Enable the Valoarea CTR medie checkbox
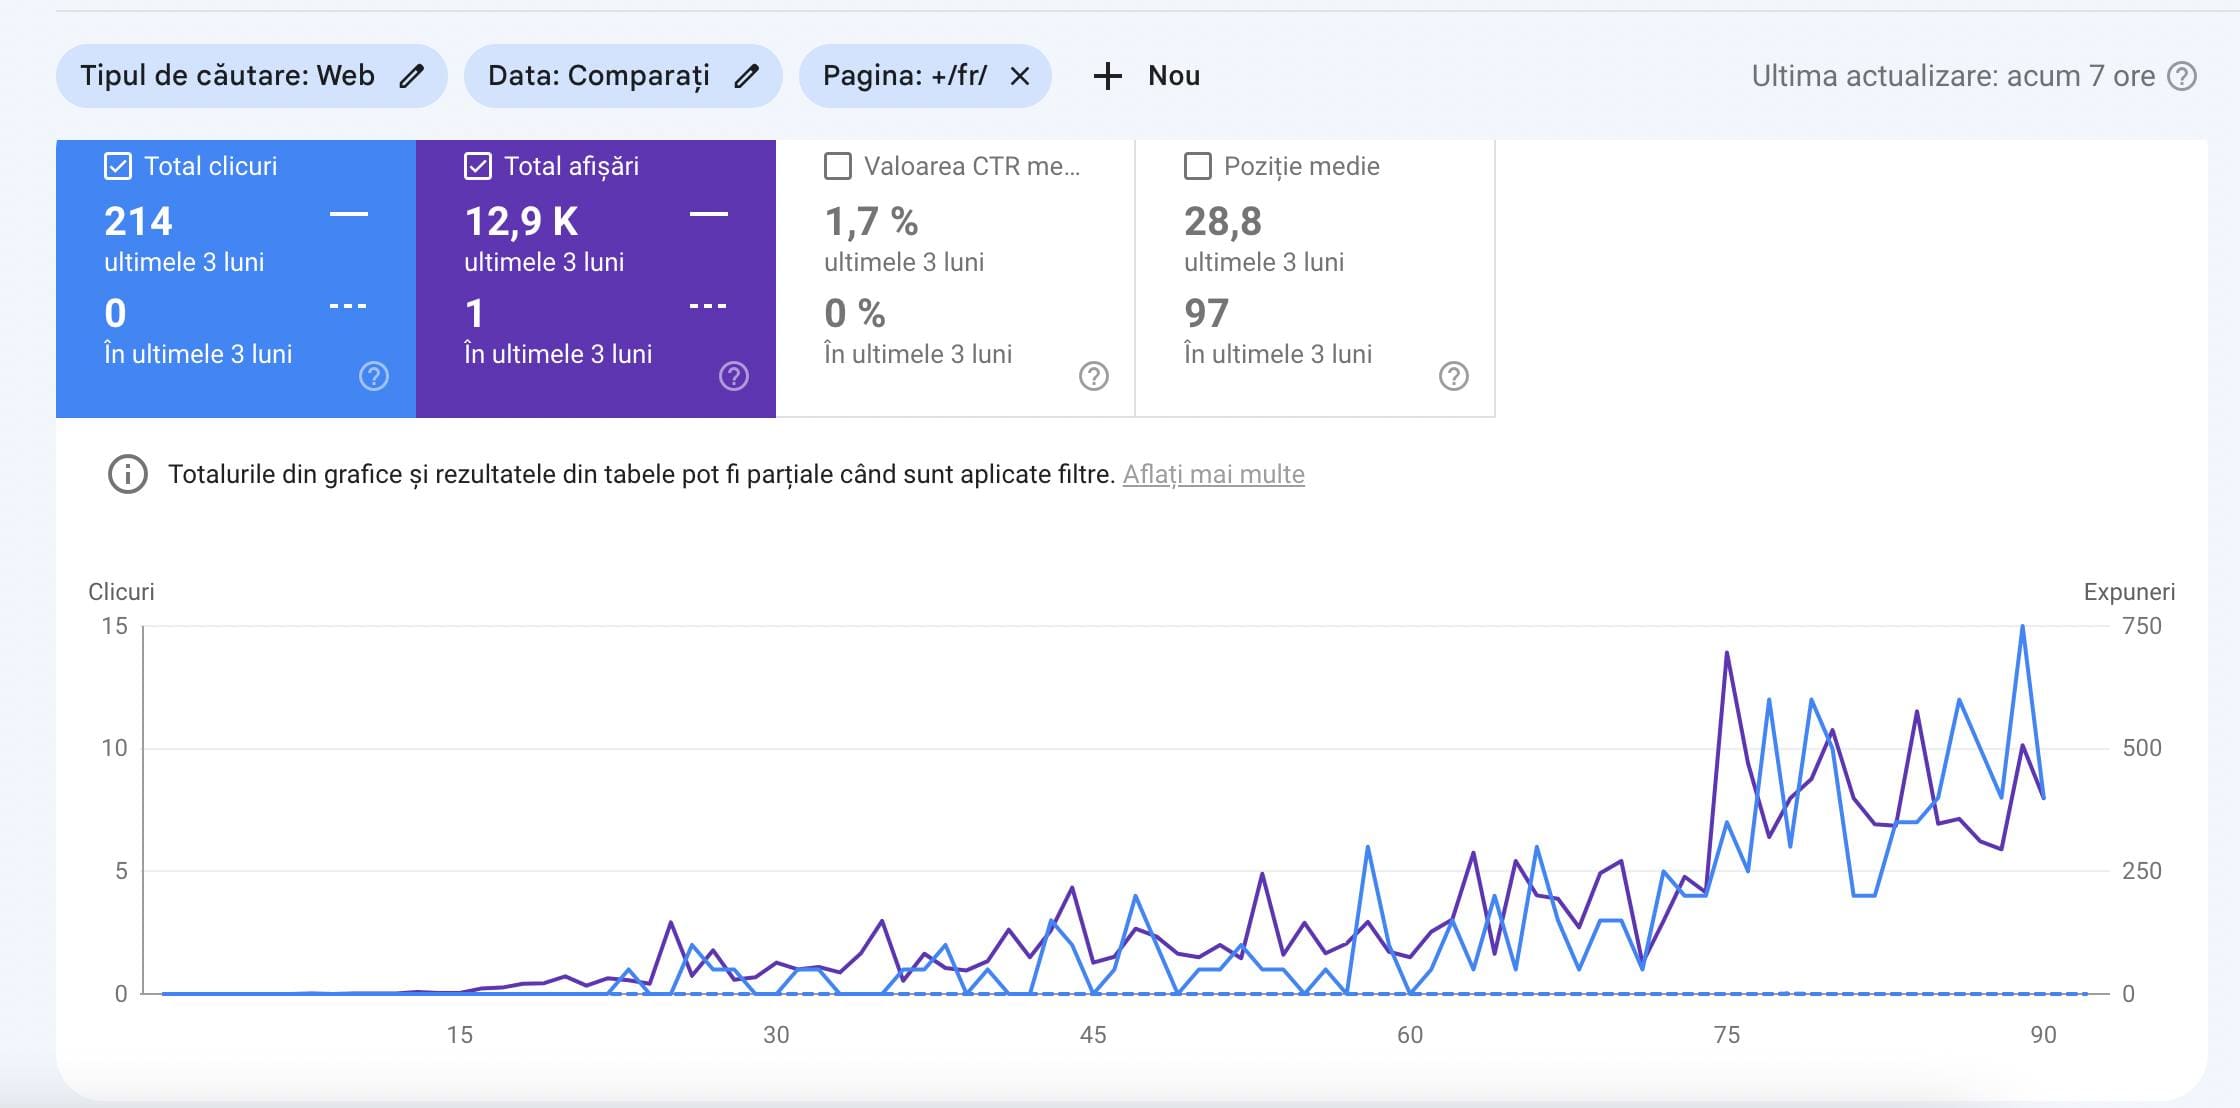Image resolution: width=2240 pixels, height=1108 pixels. [x=838, y=166]
